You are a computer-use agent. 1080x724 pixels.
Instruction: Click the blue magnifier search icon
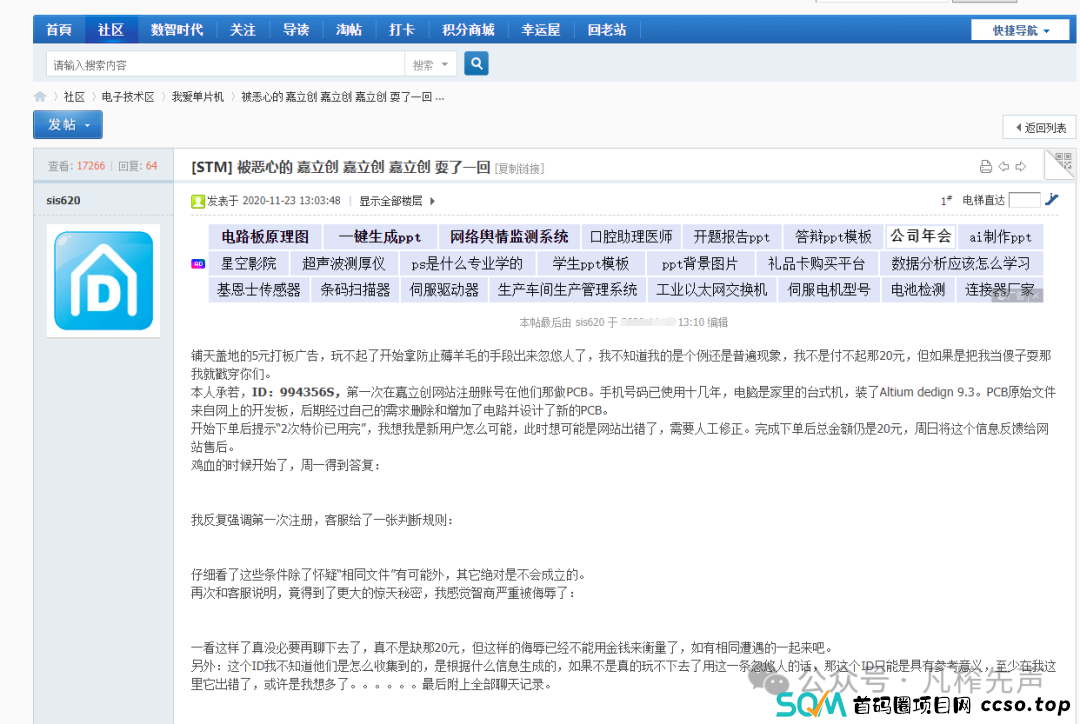pos(476,63)
